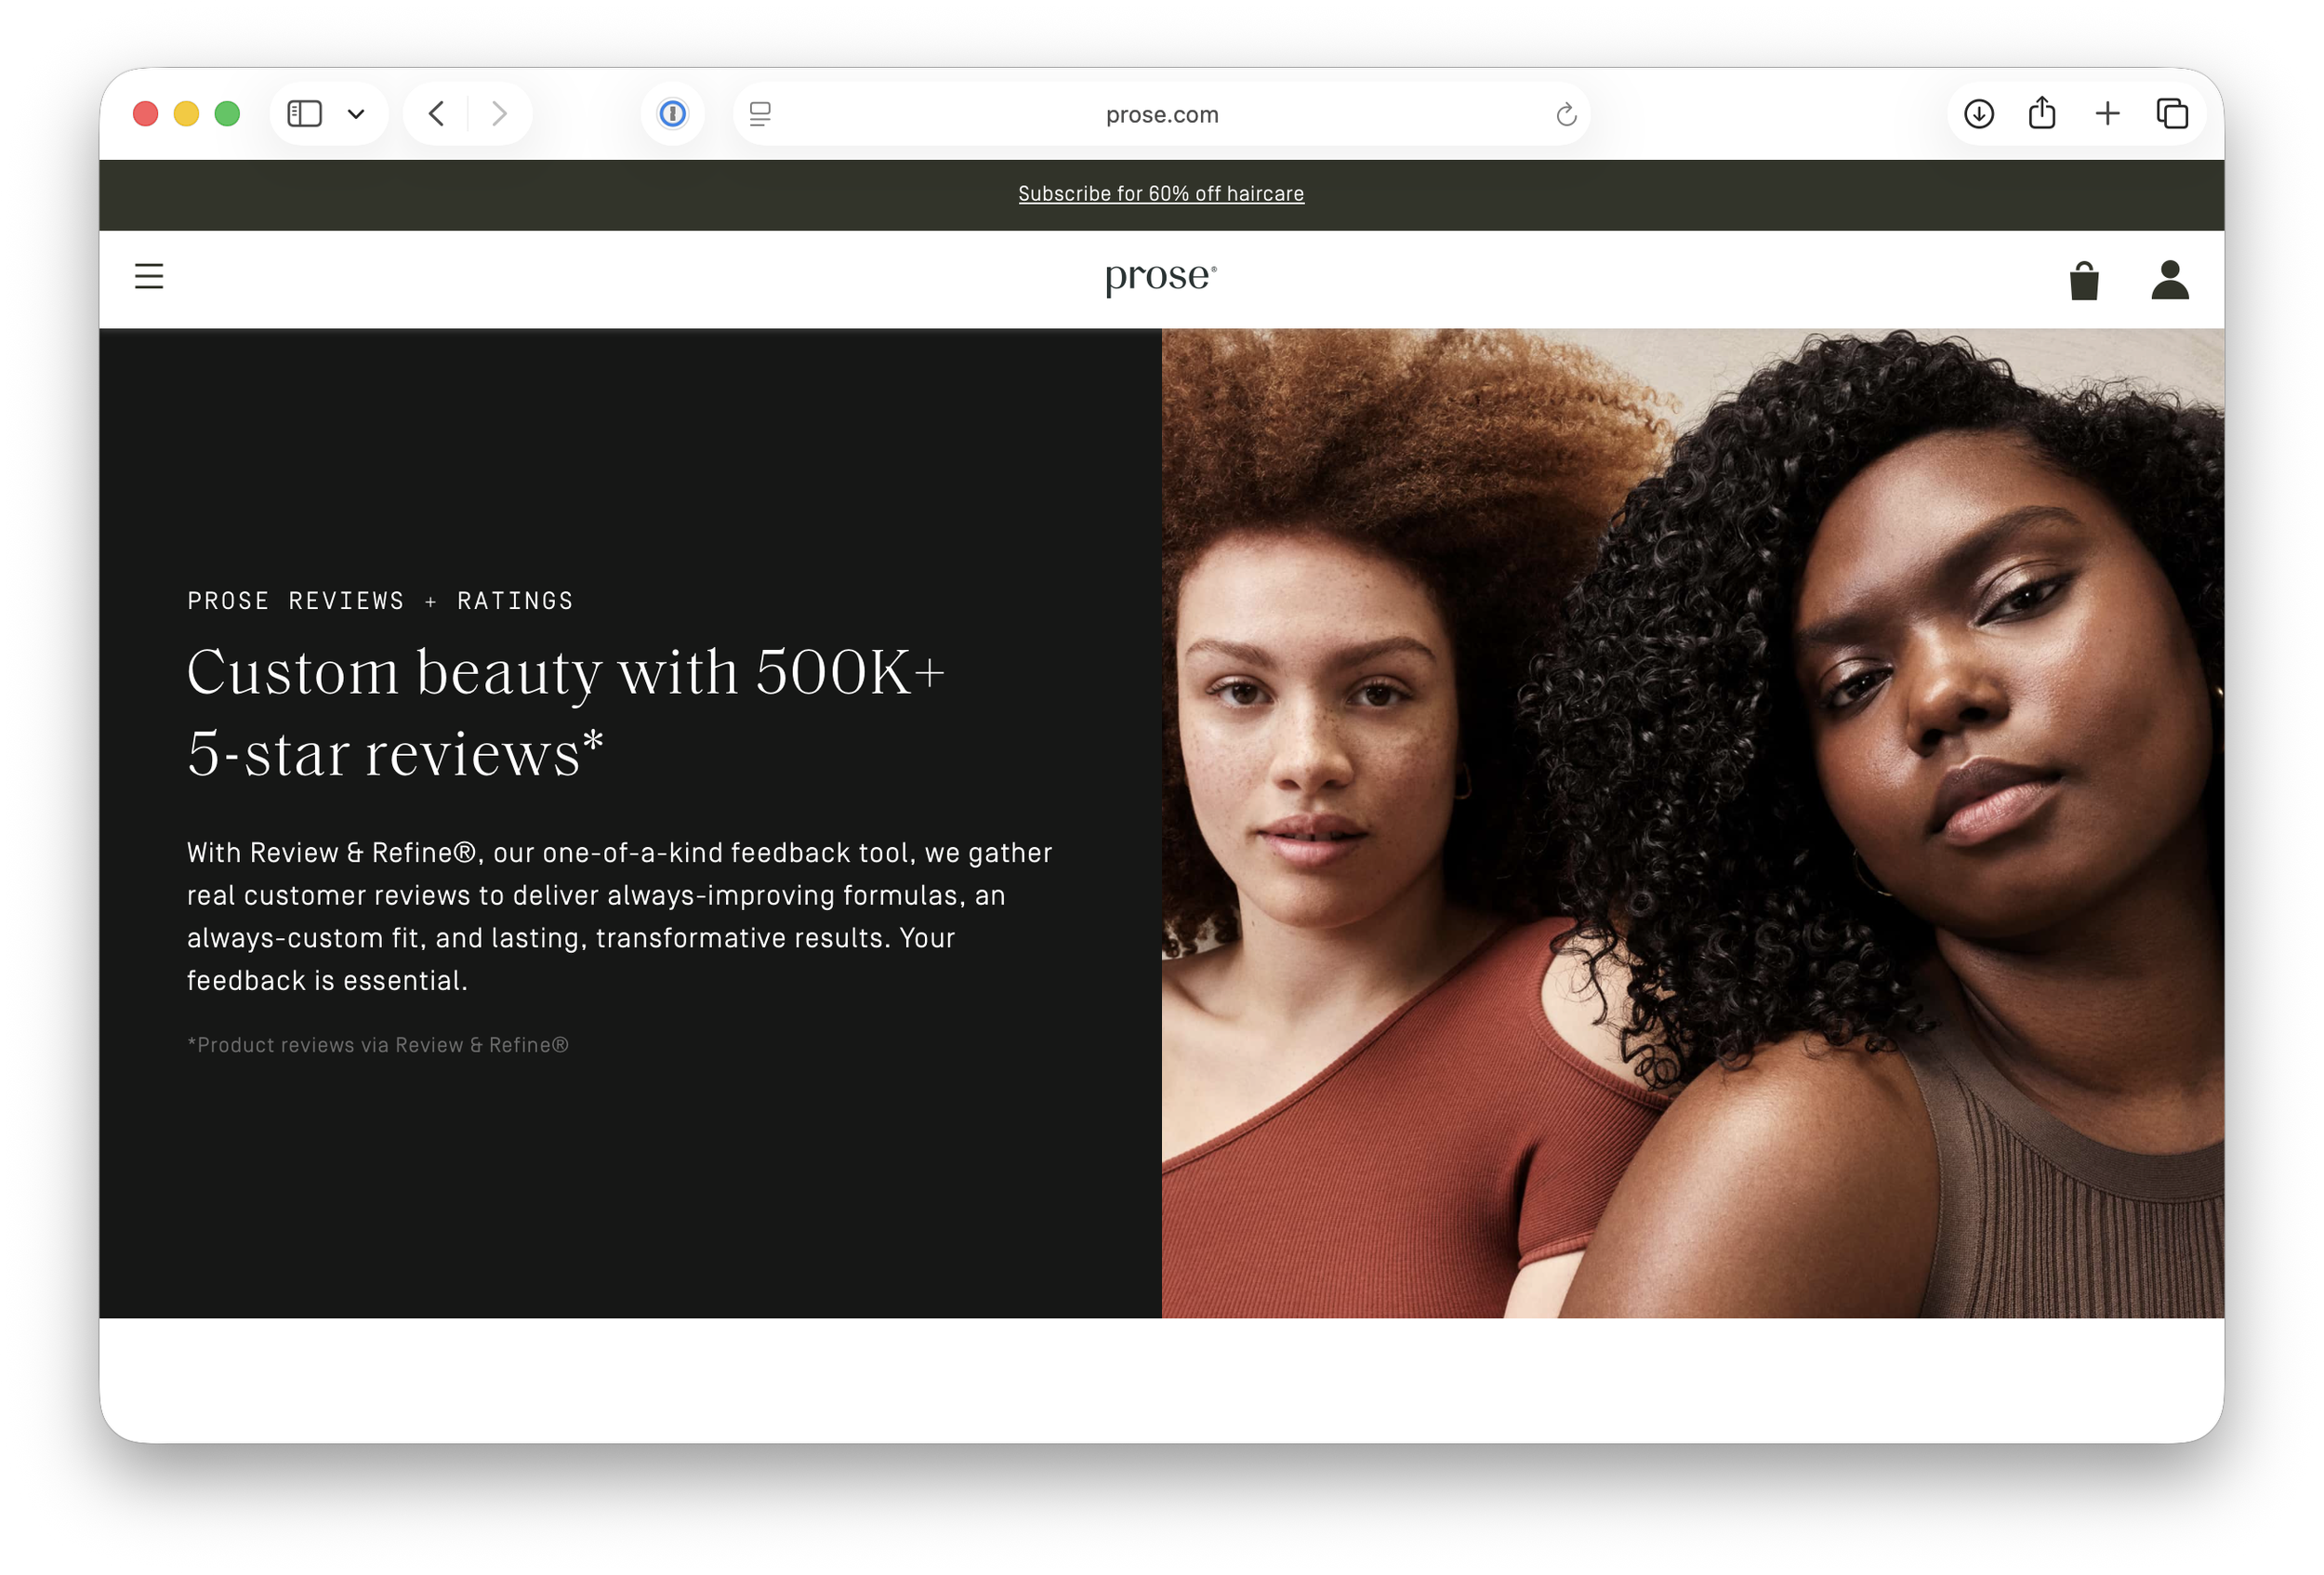Click the Custom beauty 5-star reviews heading
2324x1575 pixels.
565,711
